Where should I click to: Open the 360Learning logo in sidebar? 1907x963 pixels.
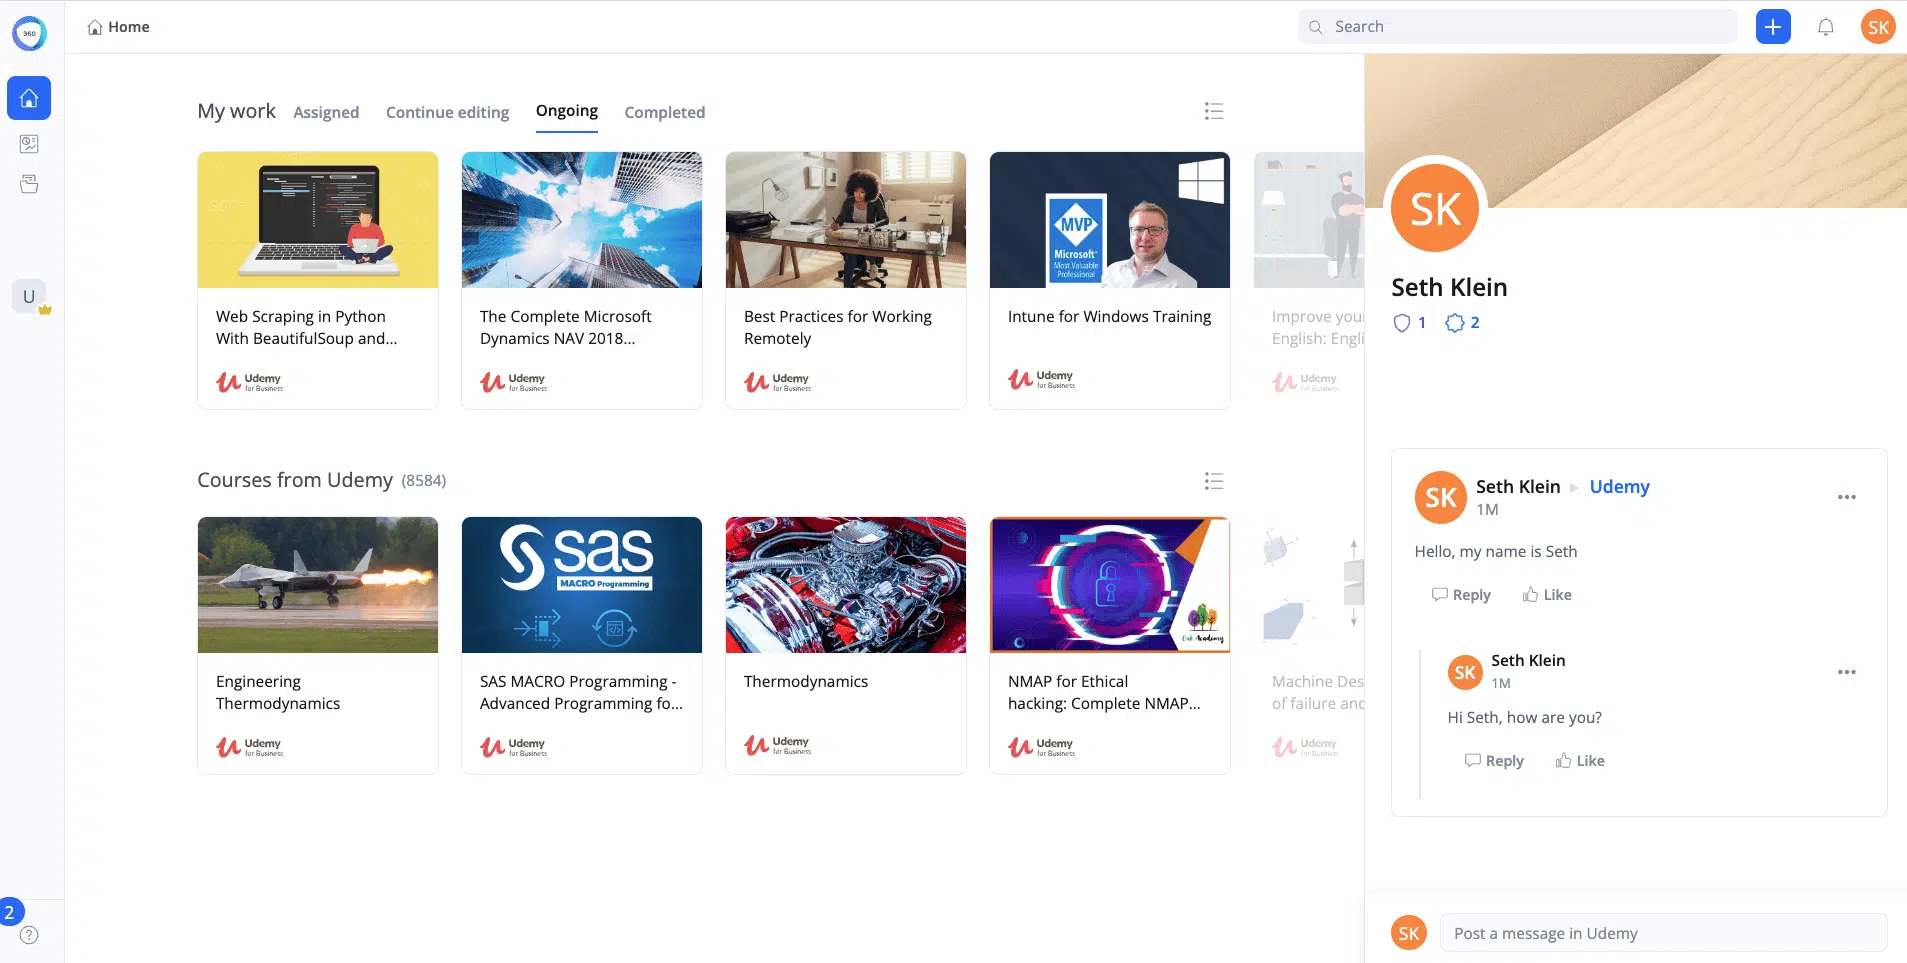[x=29, y=33]
